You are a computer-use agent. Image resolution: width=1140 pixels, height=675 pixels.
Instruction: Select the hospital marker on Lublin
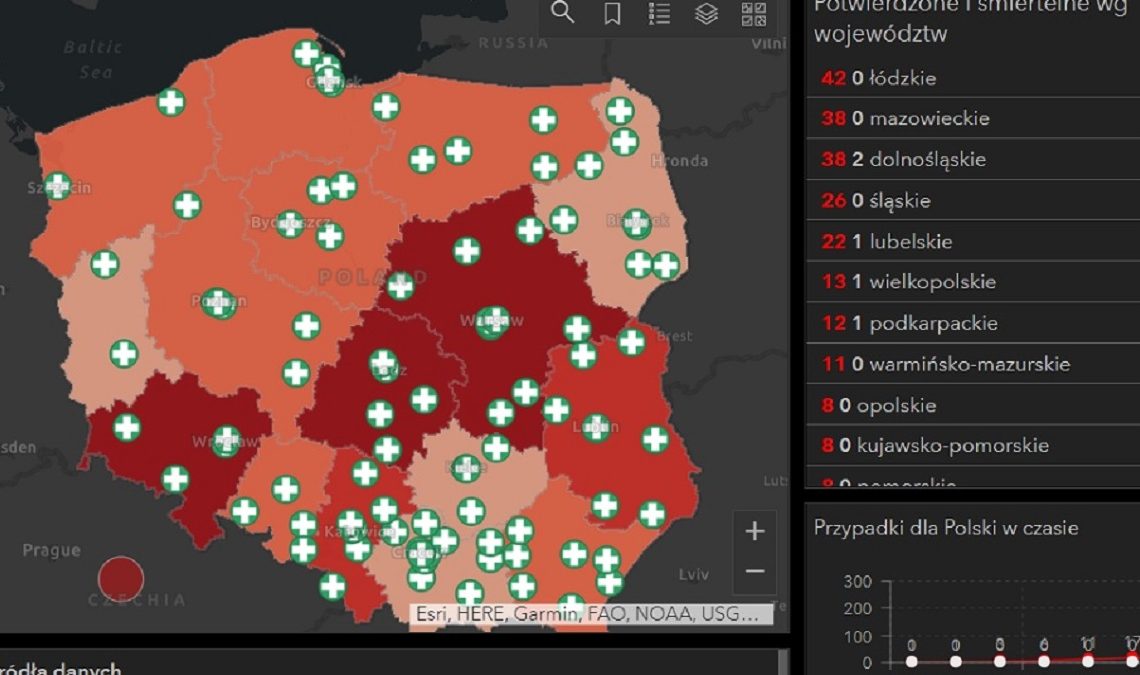pyautogui.click(x=596, y=428)
